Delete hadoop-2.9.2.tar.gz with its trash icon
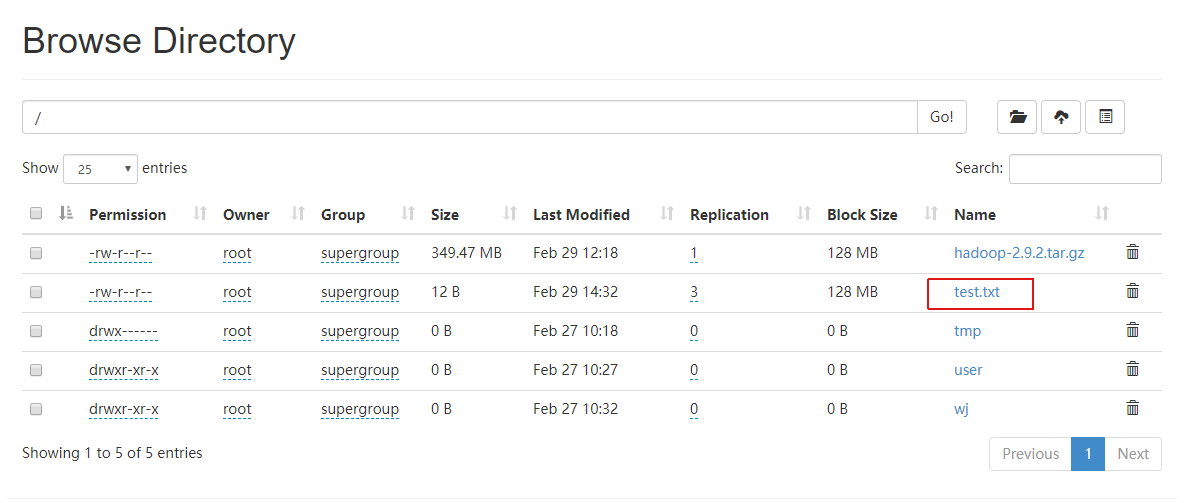 pyautogui.click(x=1133, y=252)
